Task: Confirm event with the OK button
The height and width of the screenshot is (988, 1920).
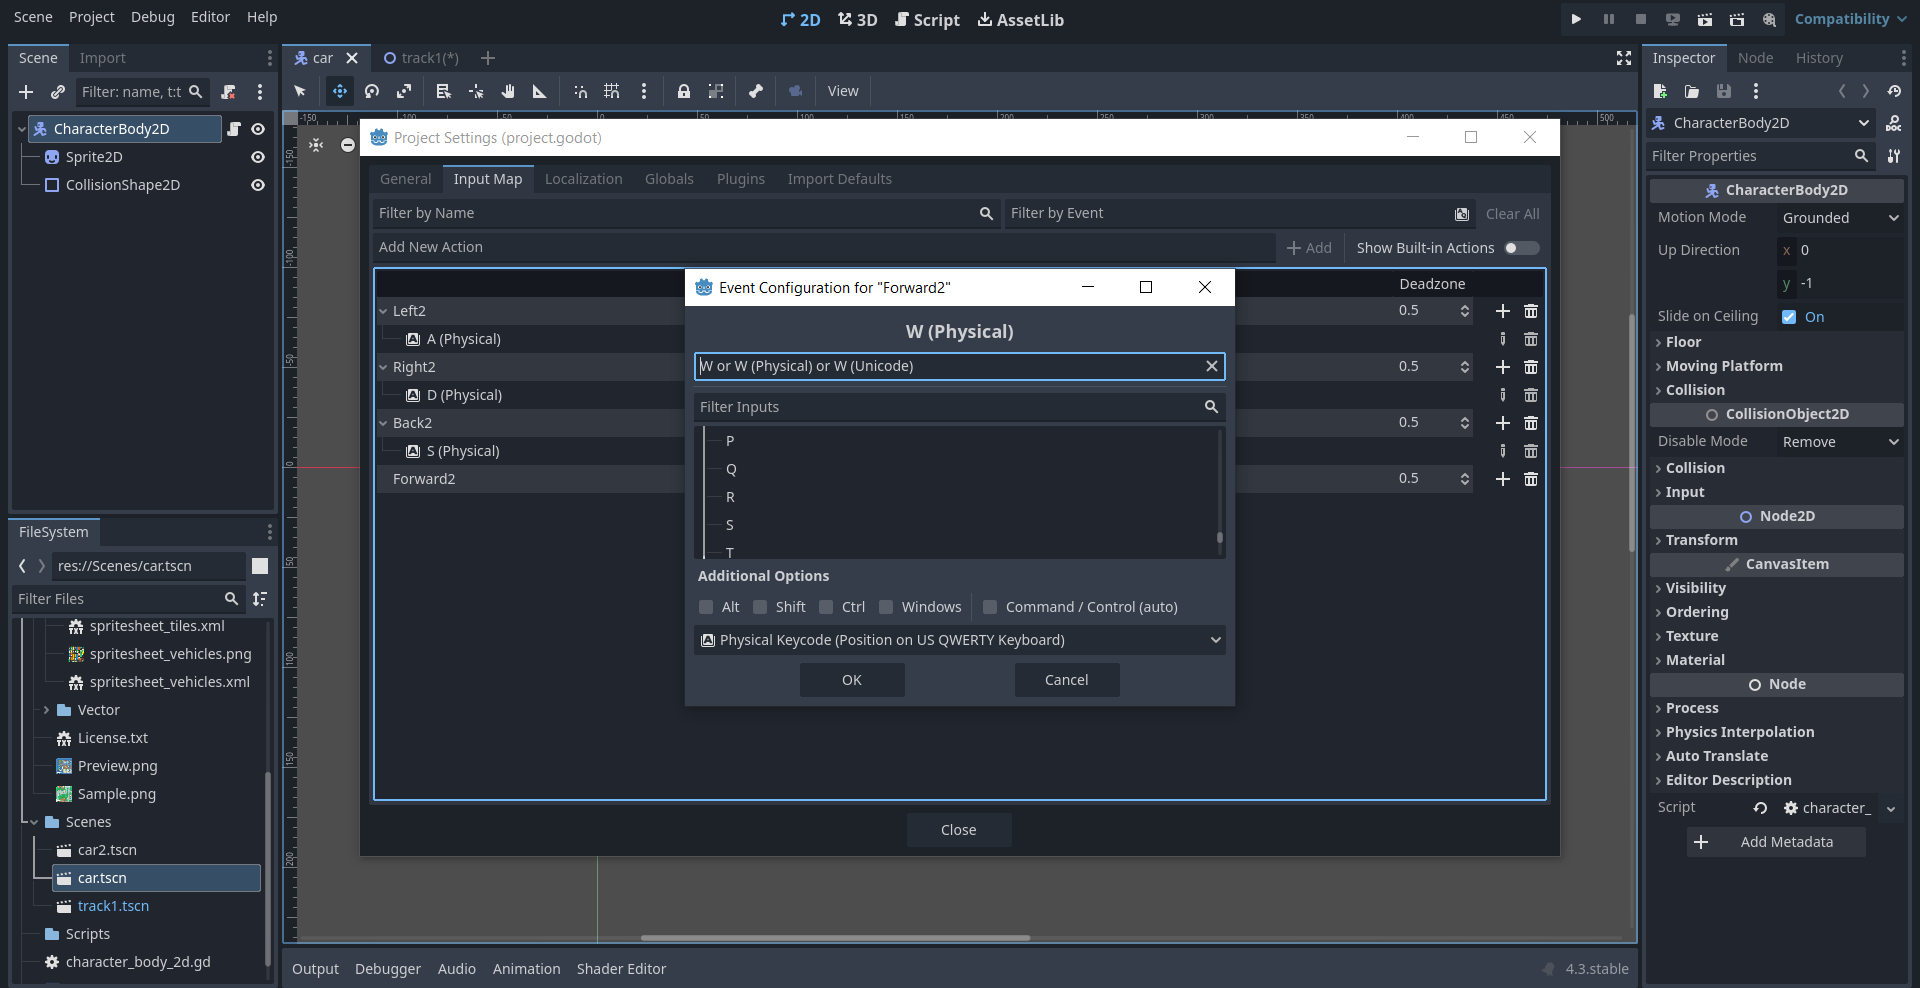Action: tap(852, 680)
